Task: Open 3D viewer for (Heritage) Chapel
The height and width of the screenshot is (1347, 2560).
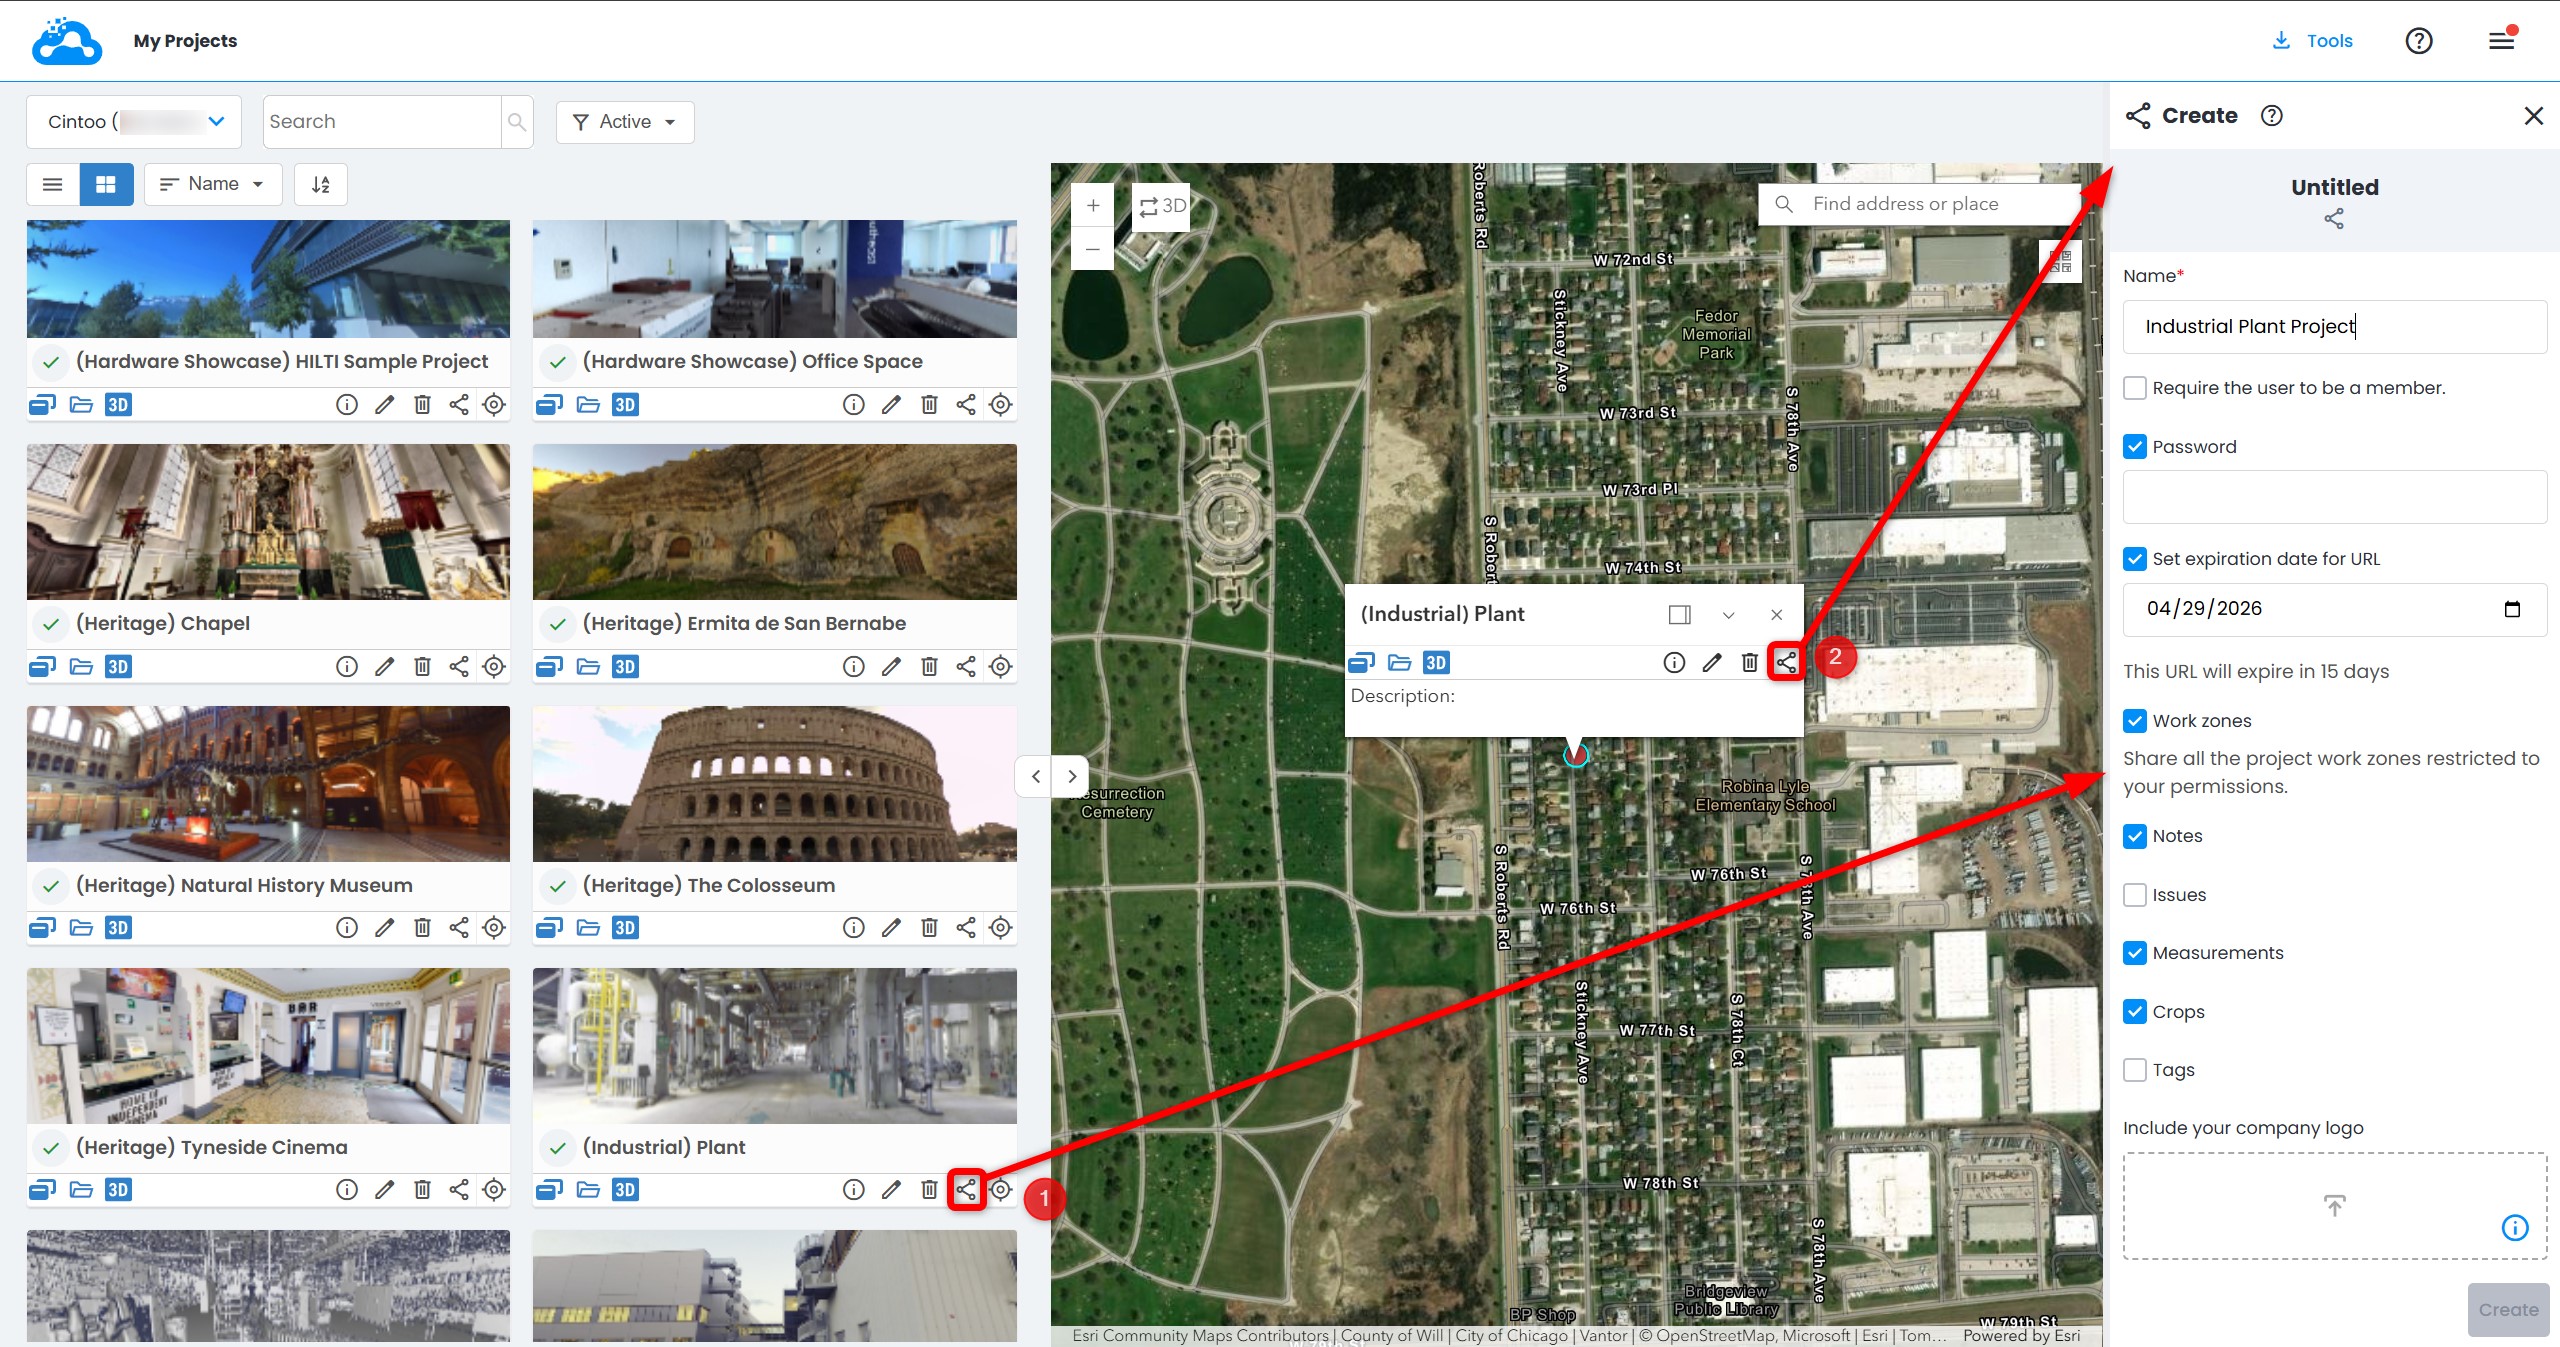Action: pos(118,666)
